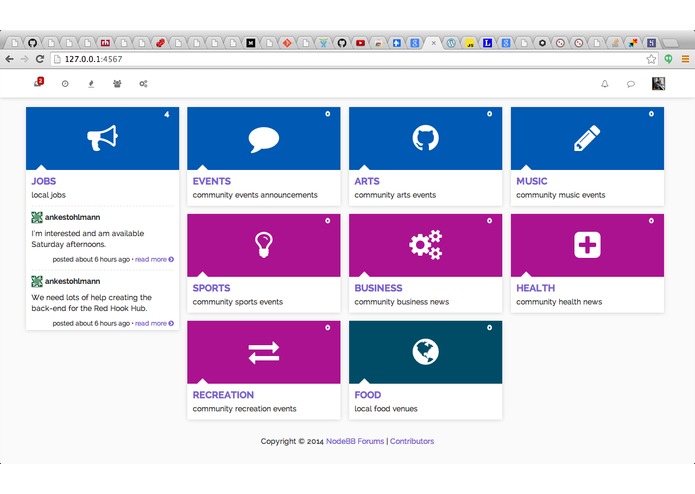The height and width of the screenshot is (494, 695).
Task: Open ankestohlmann above the Saturday afternoons post
Action: point(72,217)
